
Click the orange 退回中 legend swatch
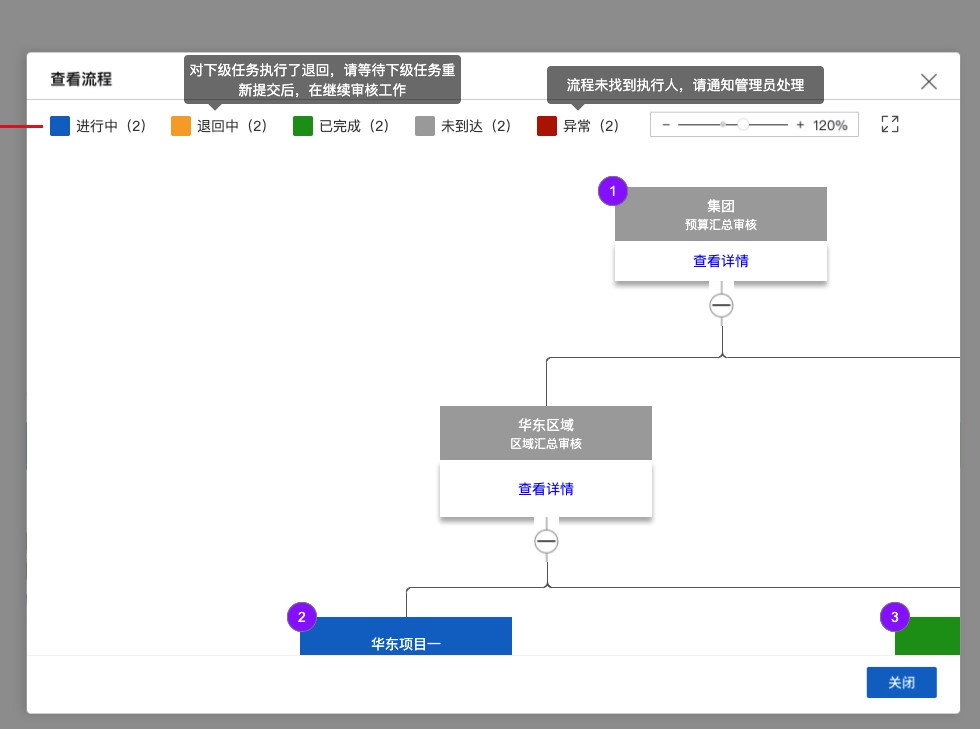click(181, 126)
